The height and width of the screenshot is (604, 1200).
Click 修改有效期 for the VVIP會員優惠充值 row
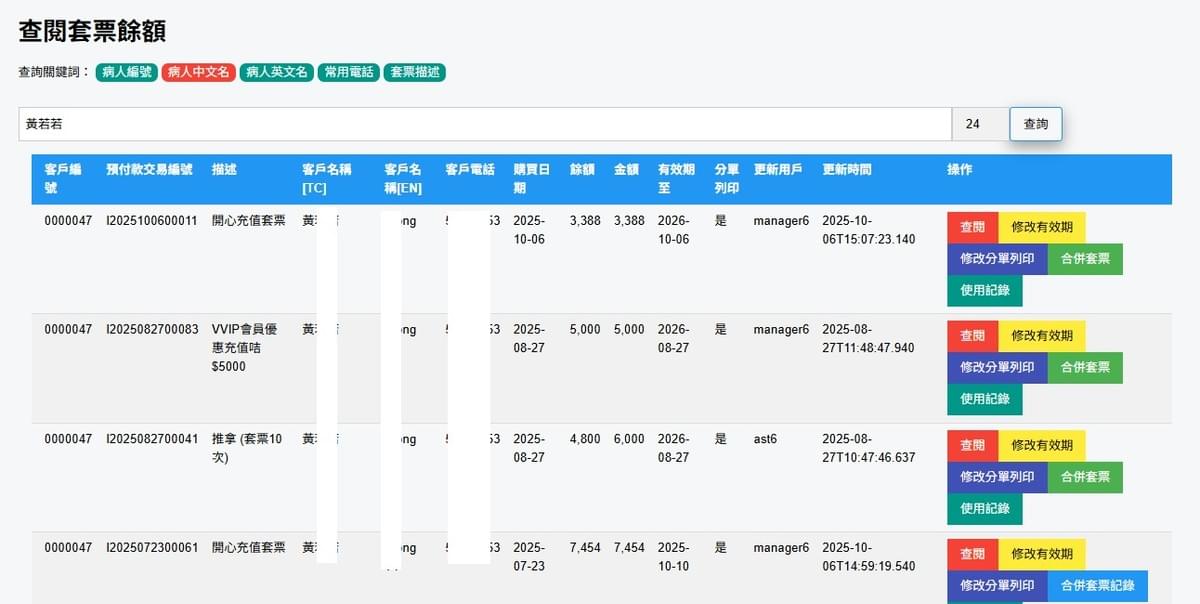pyautogui.click(x=1041, y=336)
